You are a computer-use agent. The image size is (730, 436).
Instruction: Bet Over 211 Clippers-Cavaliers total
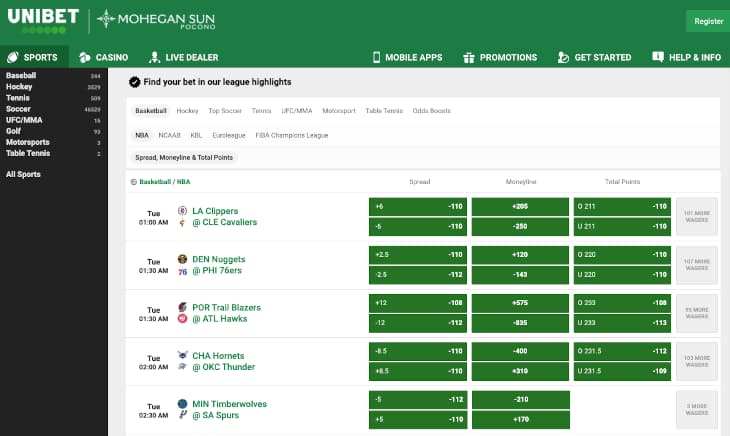(622, 207)
